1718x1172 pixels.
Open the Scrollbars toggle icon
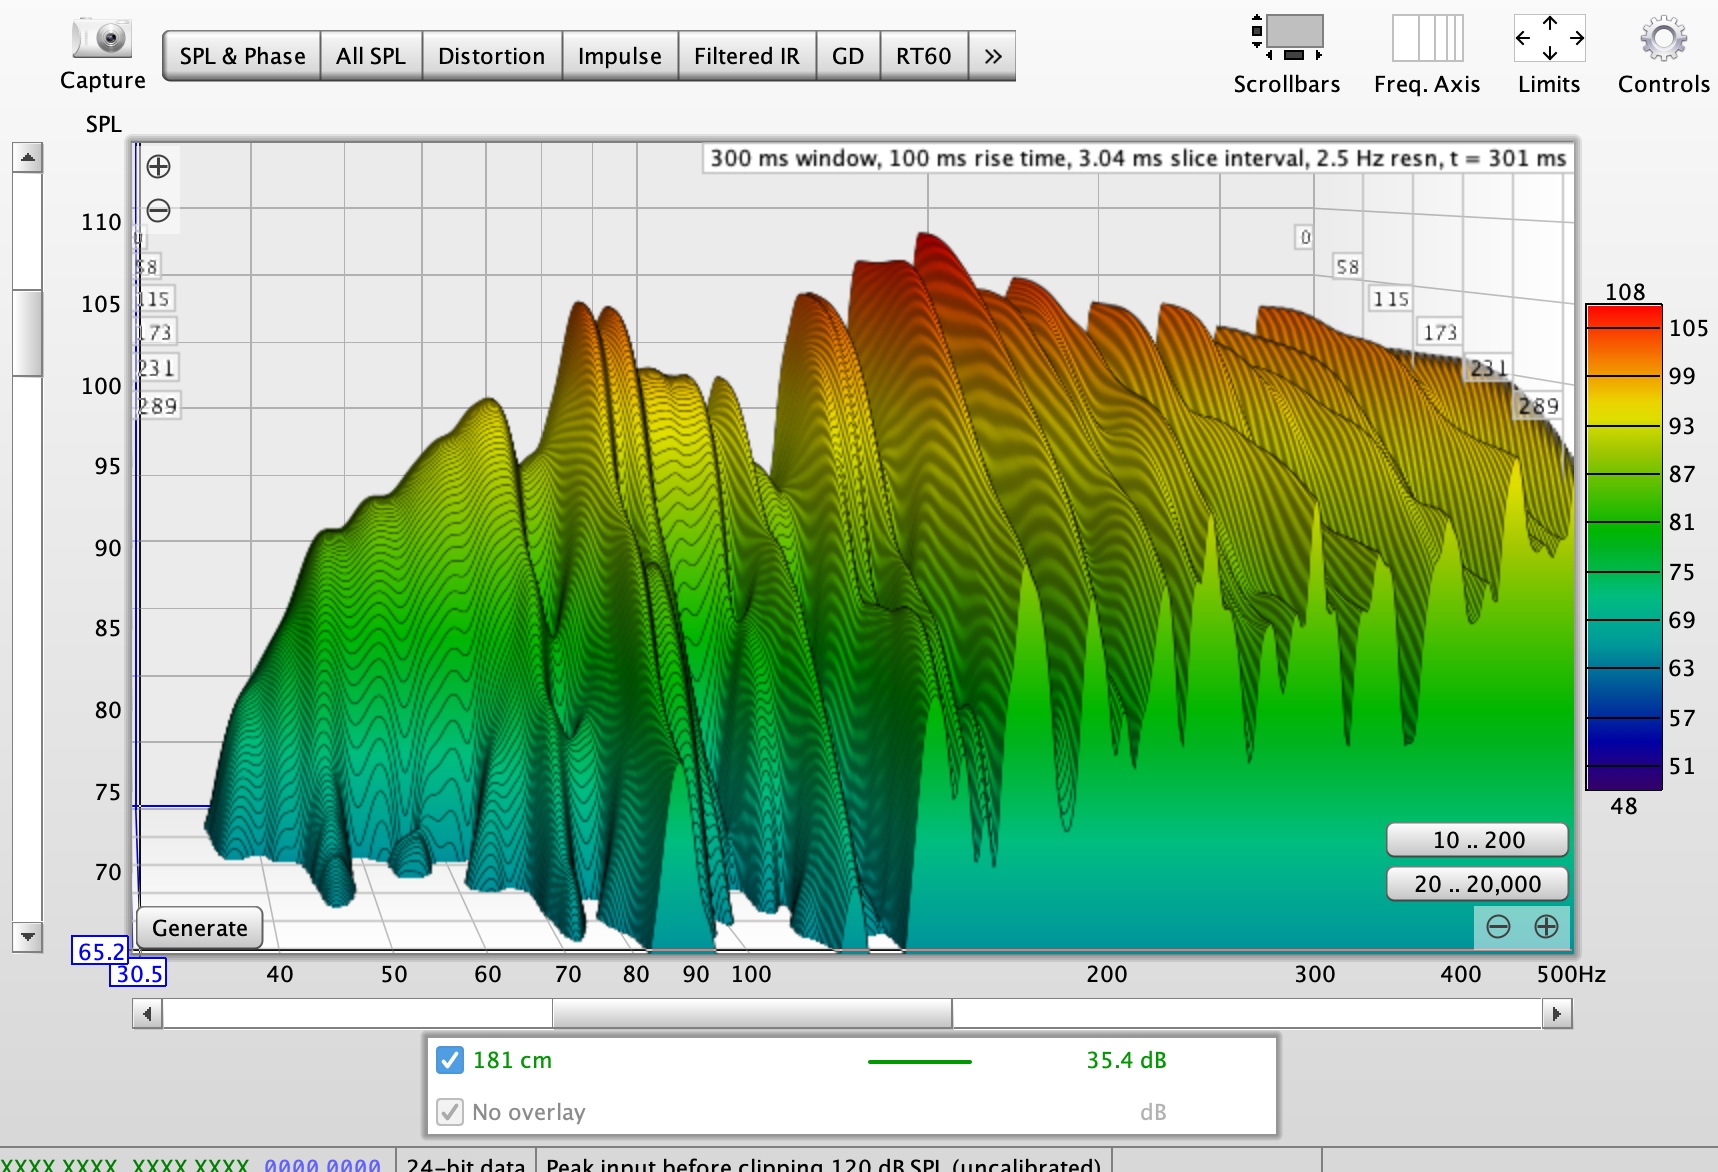tap(1287, 38)
